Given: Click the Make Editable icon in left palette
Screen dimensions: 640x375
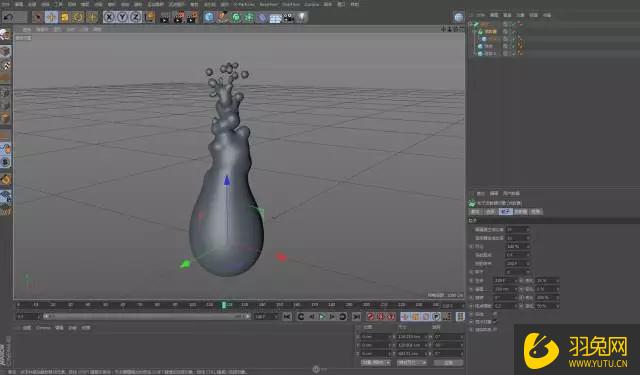Looking at the screenshot, I should (x=5, y=35).
